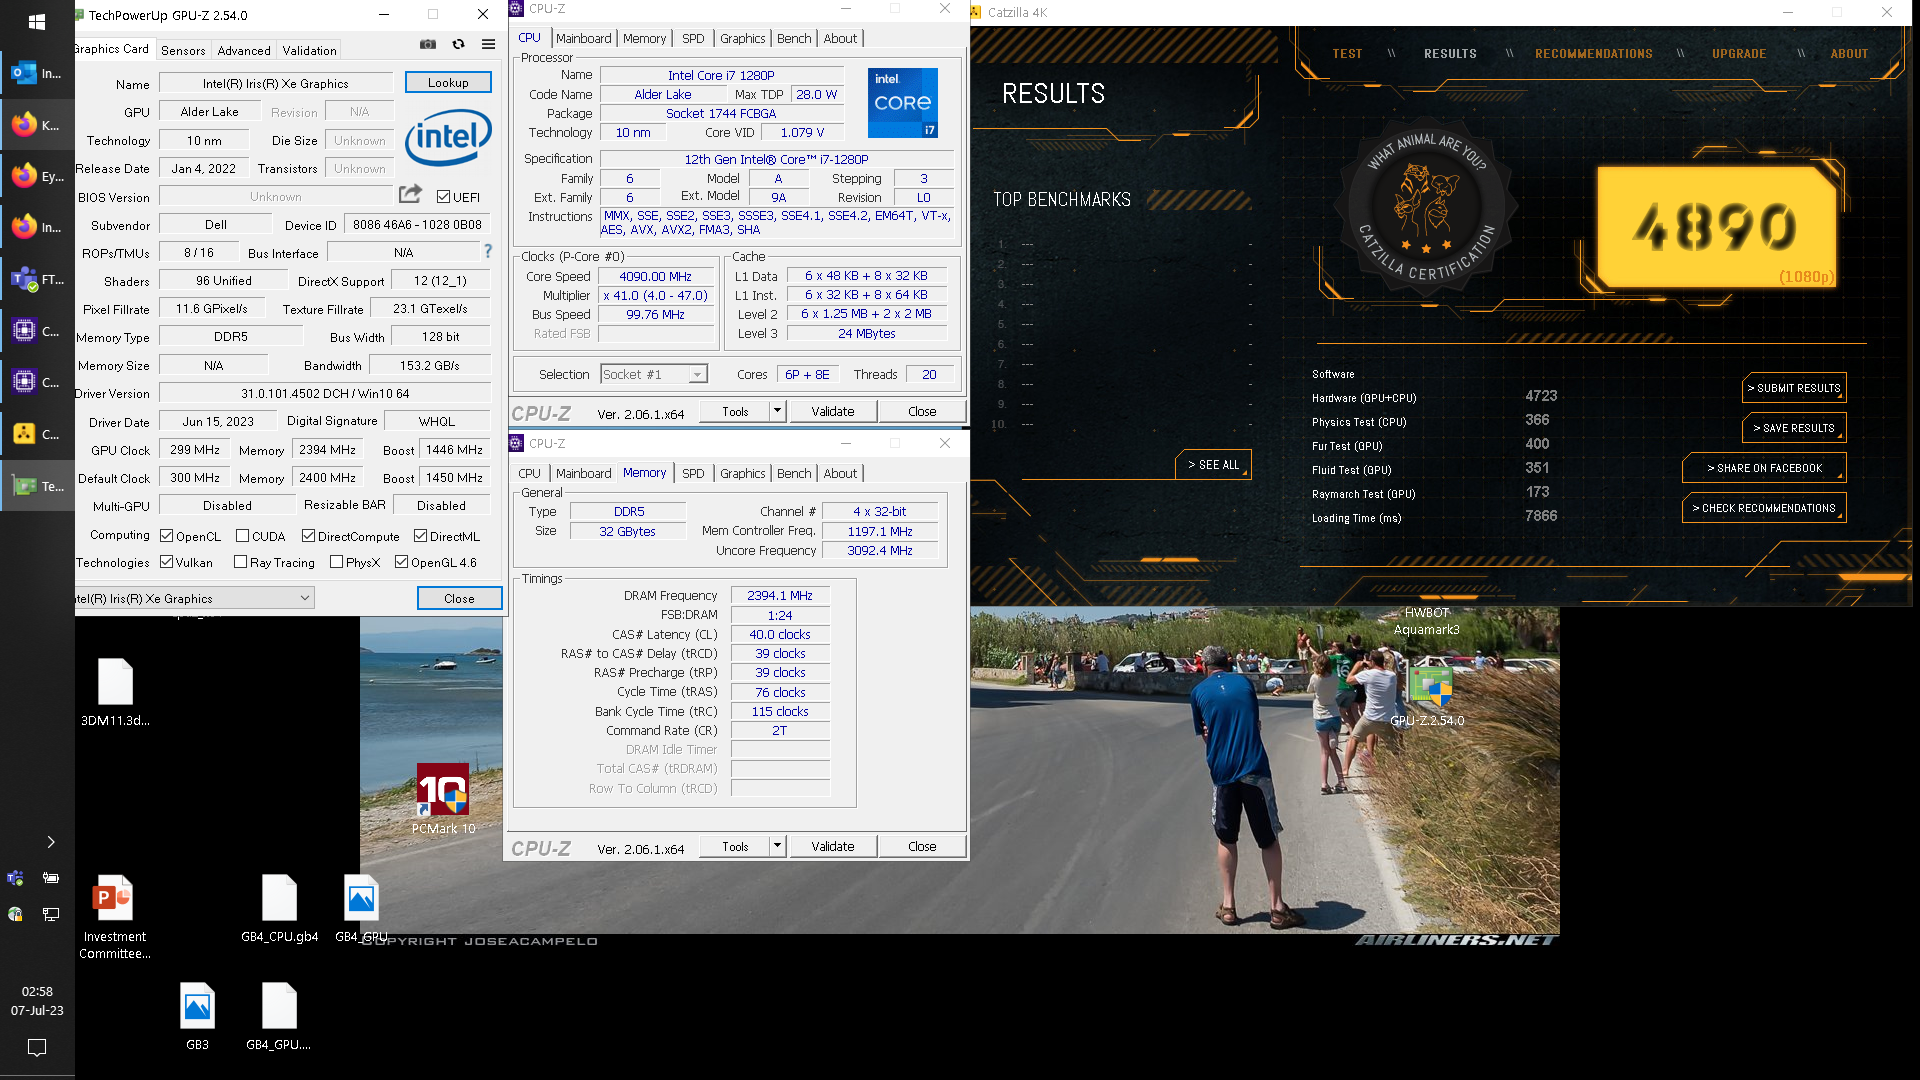Open Tools dropdown arrow in upper CPU-Z
Image resolution: width=1920 pixels, height=1080 pixels.
777,411
